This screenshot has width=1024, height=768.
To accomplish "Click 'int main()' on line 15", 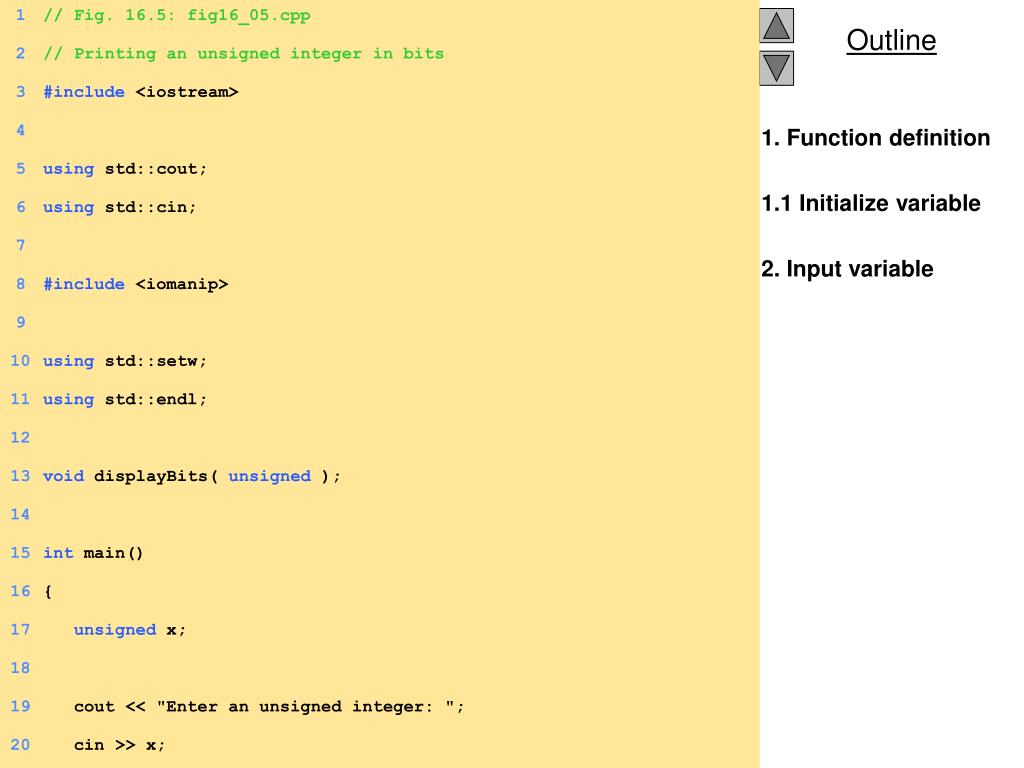I will pyautogui.click(x=93, y=553).
